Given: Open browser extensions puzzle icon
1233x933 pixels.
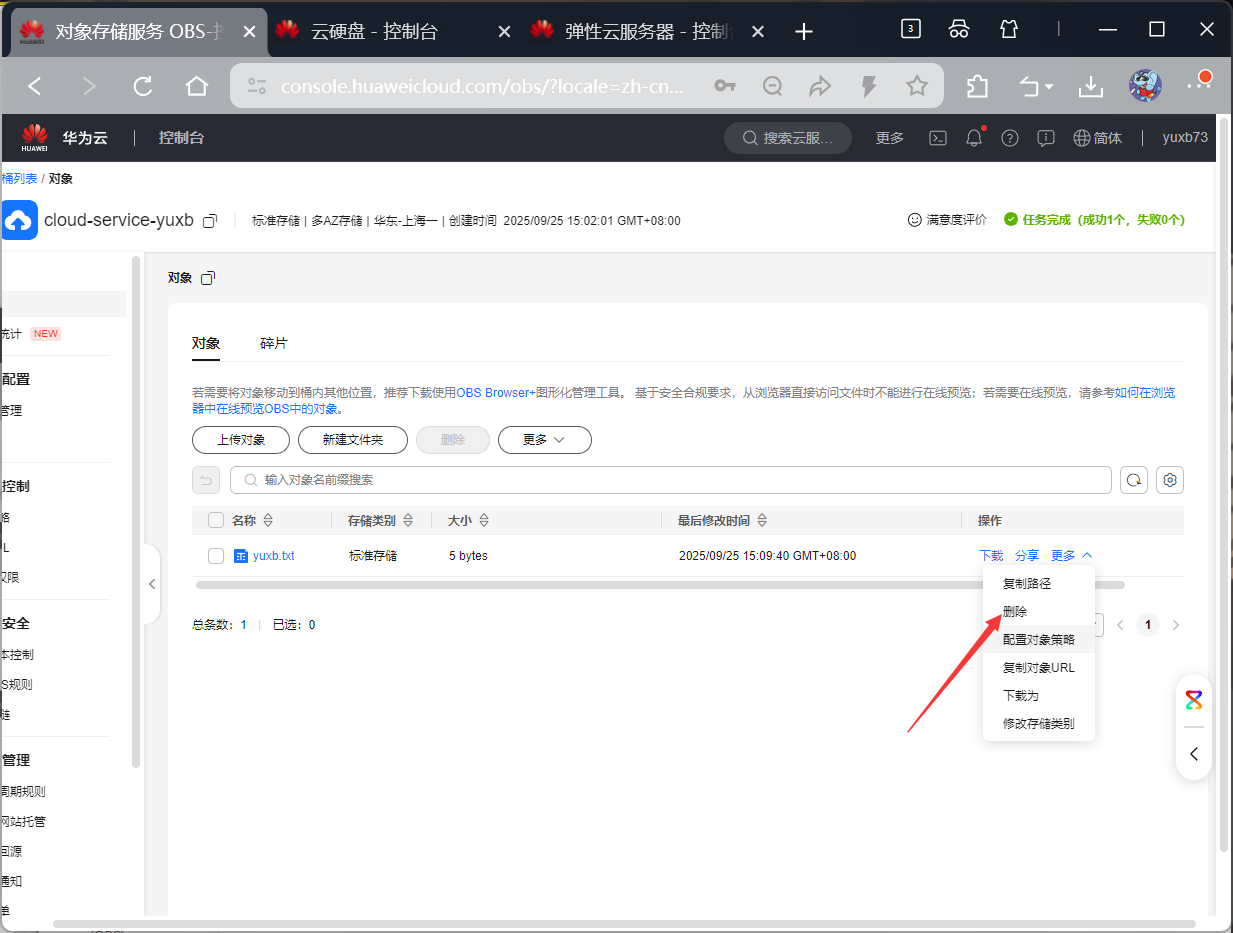Looking at the screenshot, I should pyautogui.click(x=978, y=87).
